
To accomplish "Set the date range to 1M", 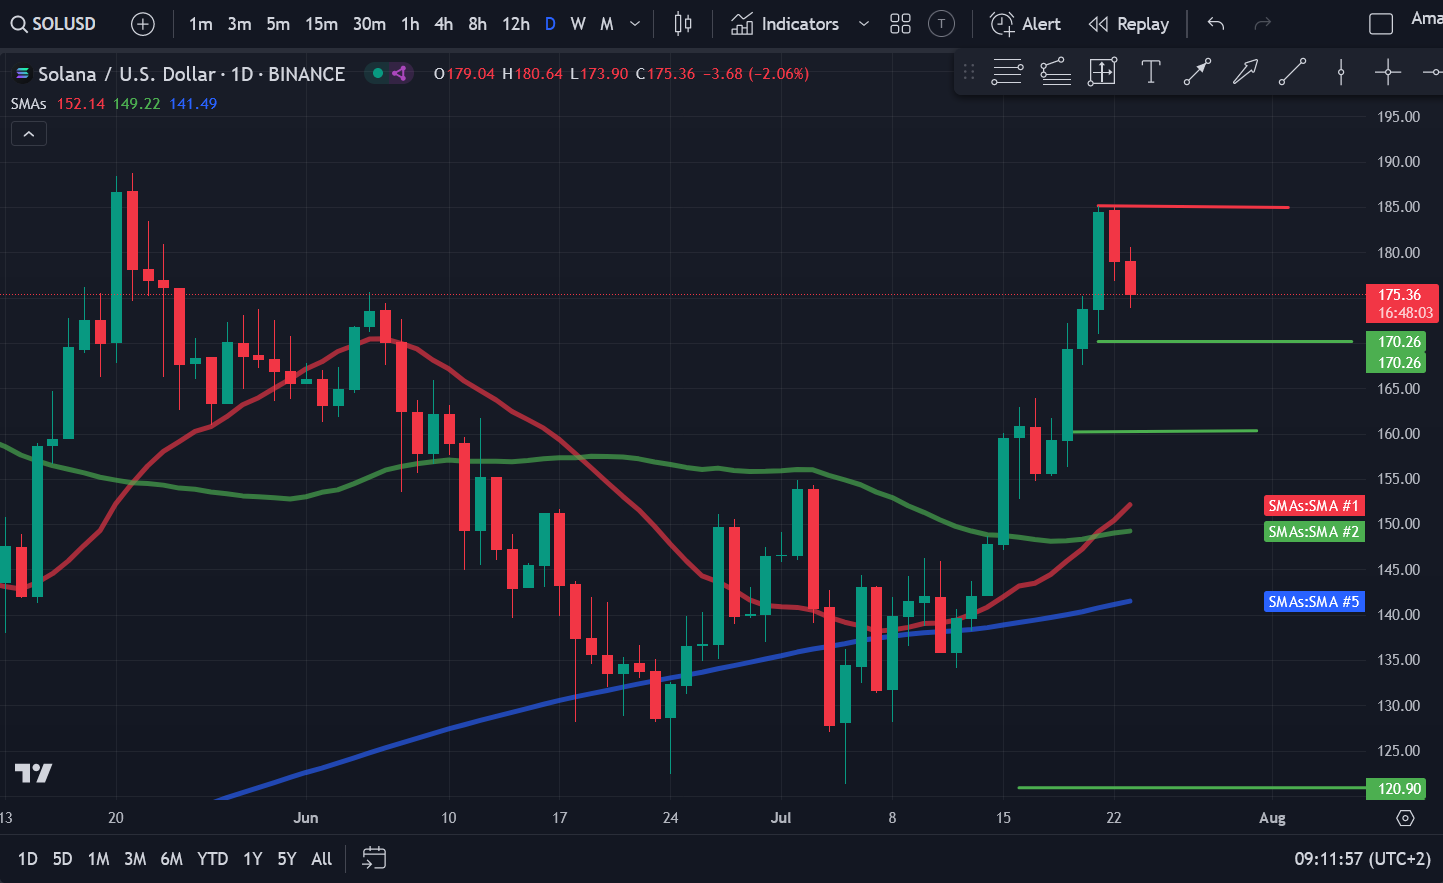I will tap(98, 859).
